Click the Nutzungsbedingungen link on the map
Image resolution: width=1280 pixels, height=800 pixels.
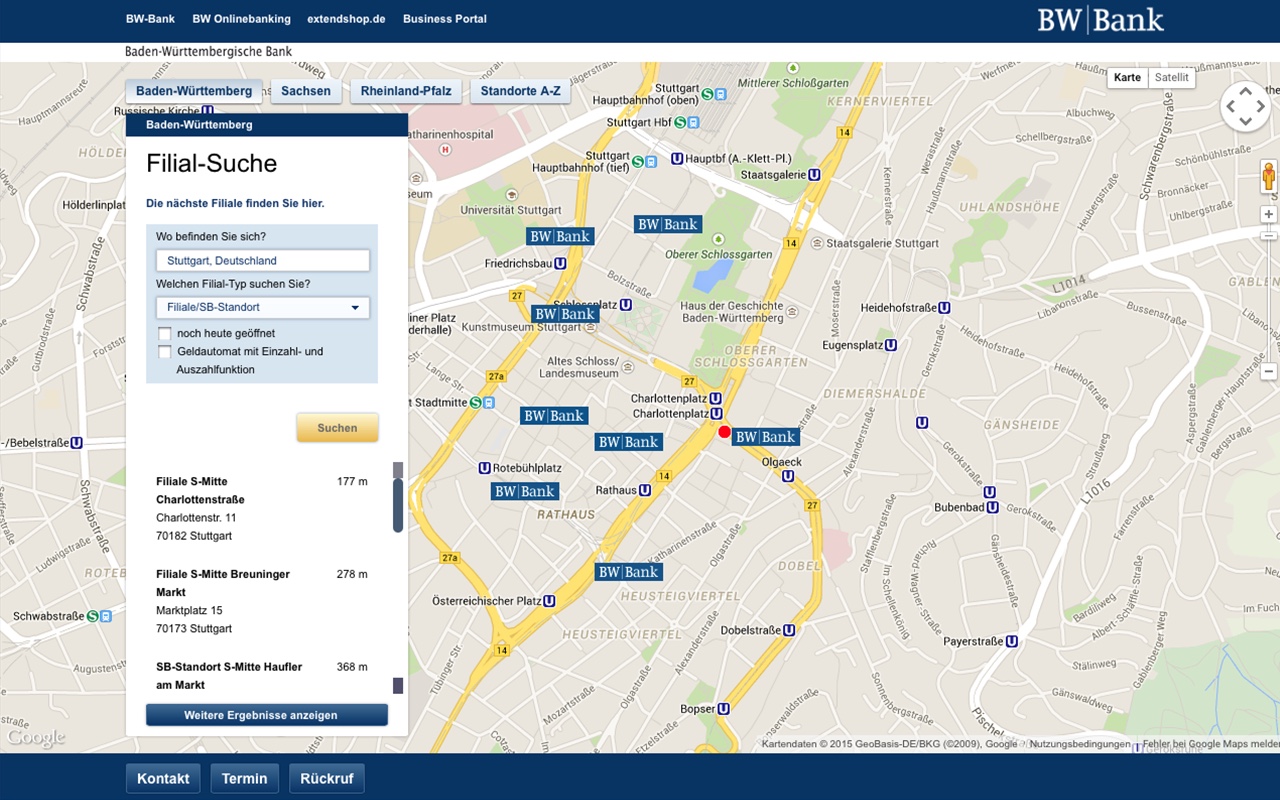[1080, 744]
